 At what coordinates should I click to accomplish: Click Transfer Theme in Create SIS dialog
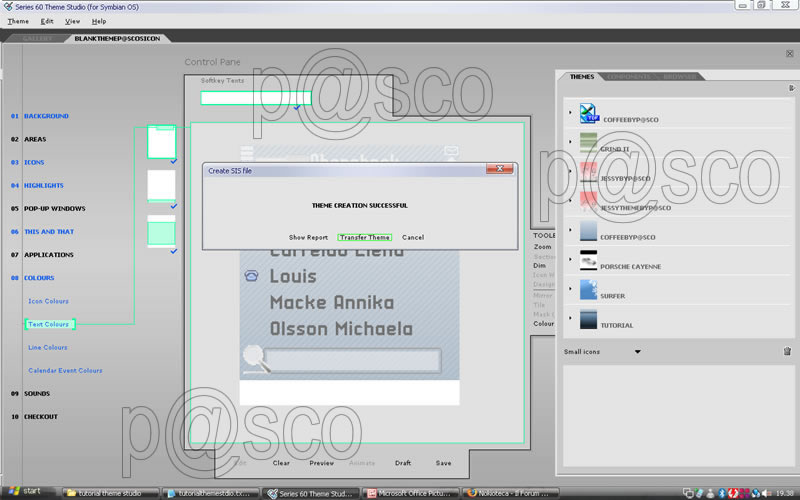click(x=364, y=237)
